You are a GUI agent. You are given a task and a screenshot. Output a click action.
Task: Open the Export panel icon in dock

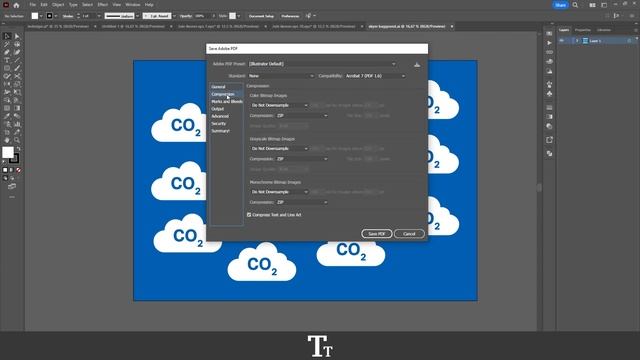(x=549, y=140)
